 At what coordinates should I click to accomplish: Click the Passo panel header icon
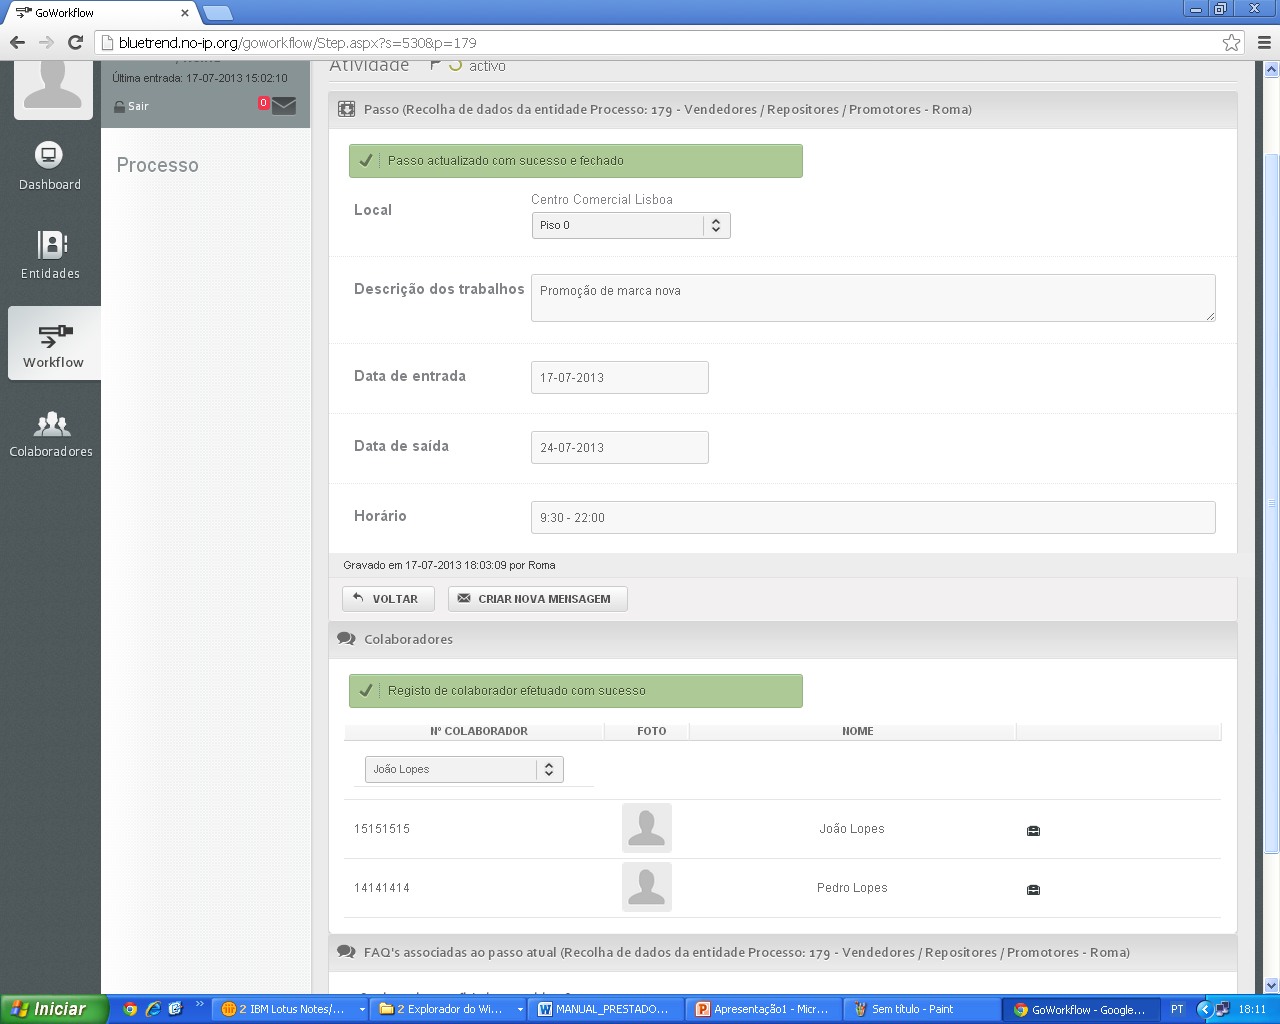pos(346,109)
